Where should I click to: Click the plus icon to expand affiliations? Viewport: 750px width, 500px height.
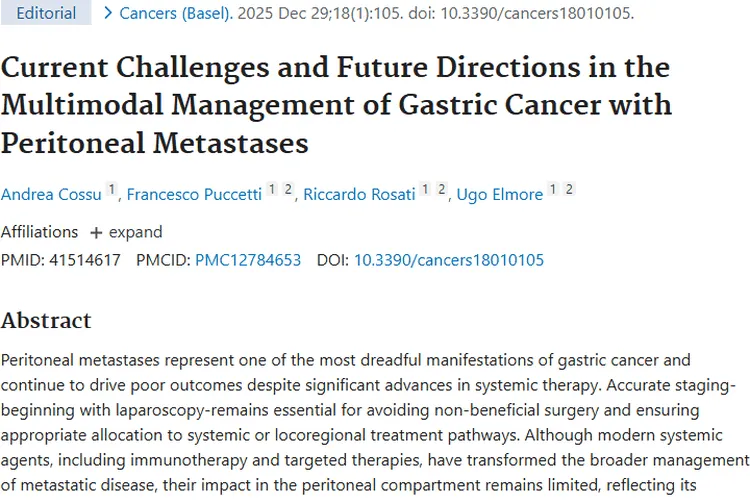tap(96, 233)
